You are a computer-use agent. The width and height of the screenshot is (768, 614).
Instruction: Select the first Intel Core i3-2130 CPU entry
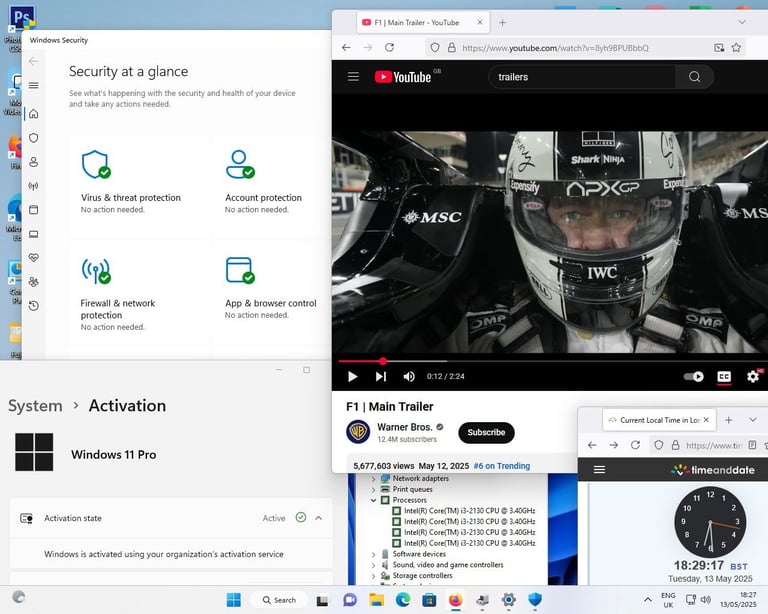tap(464, 511)
